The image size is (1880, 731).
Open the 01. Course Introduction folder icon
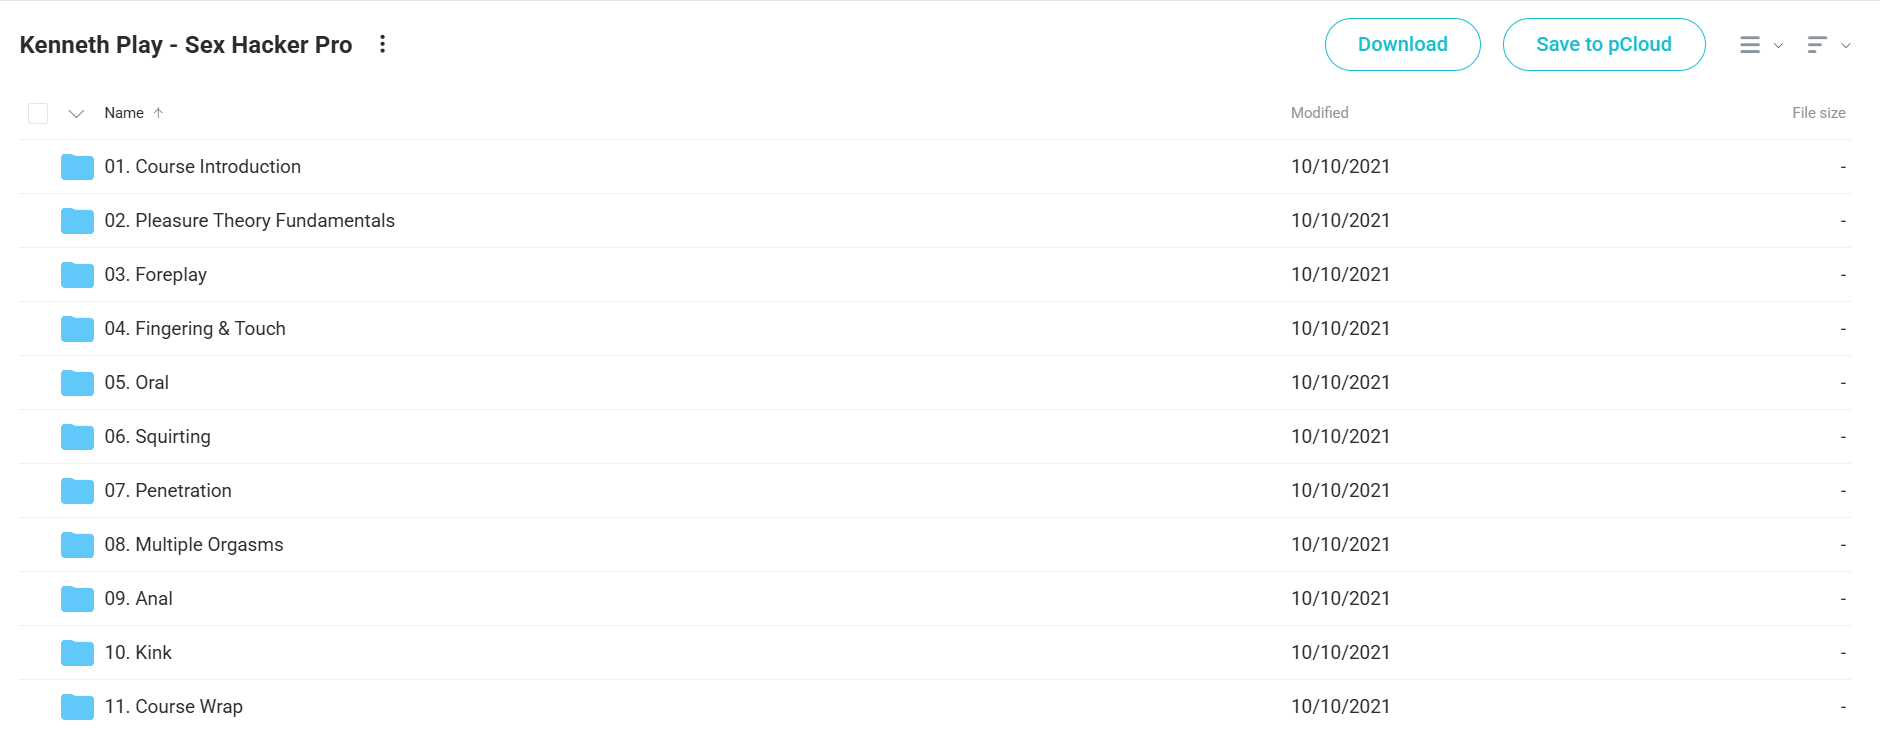click(x=77, y=167)
